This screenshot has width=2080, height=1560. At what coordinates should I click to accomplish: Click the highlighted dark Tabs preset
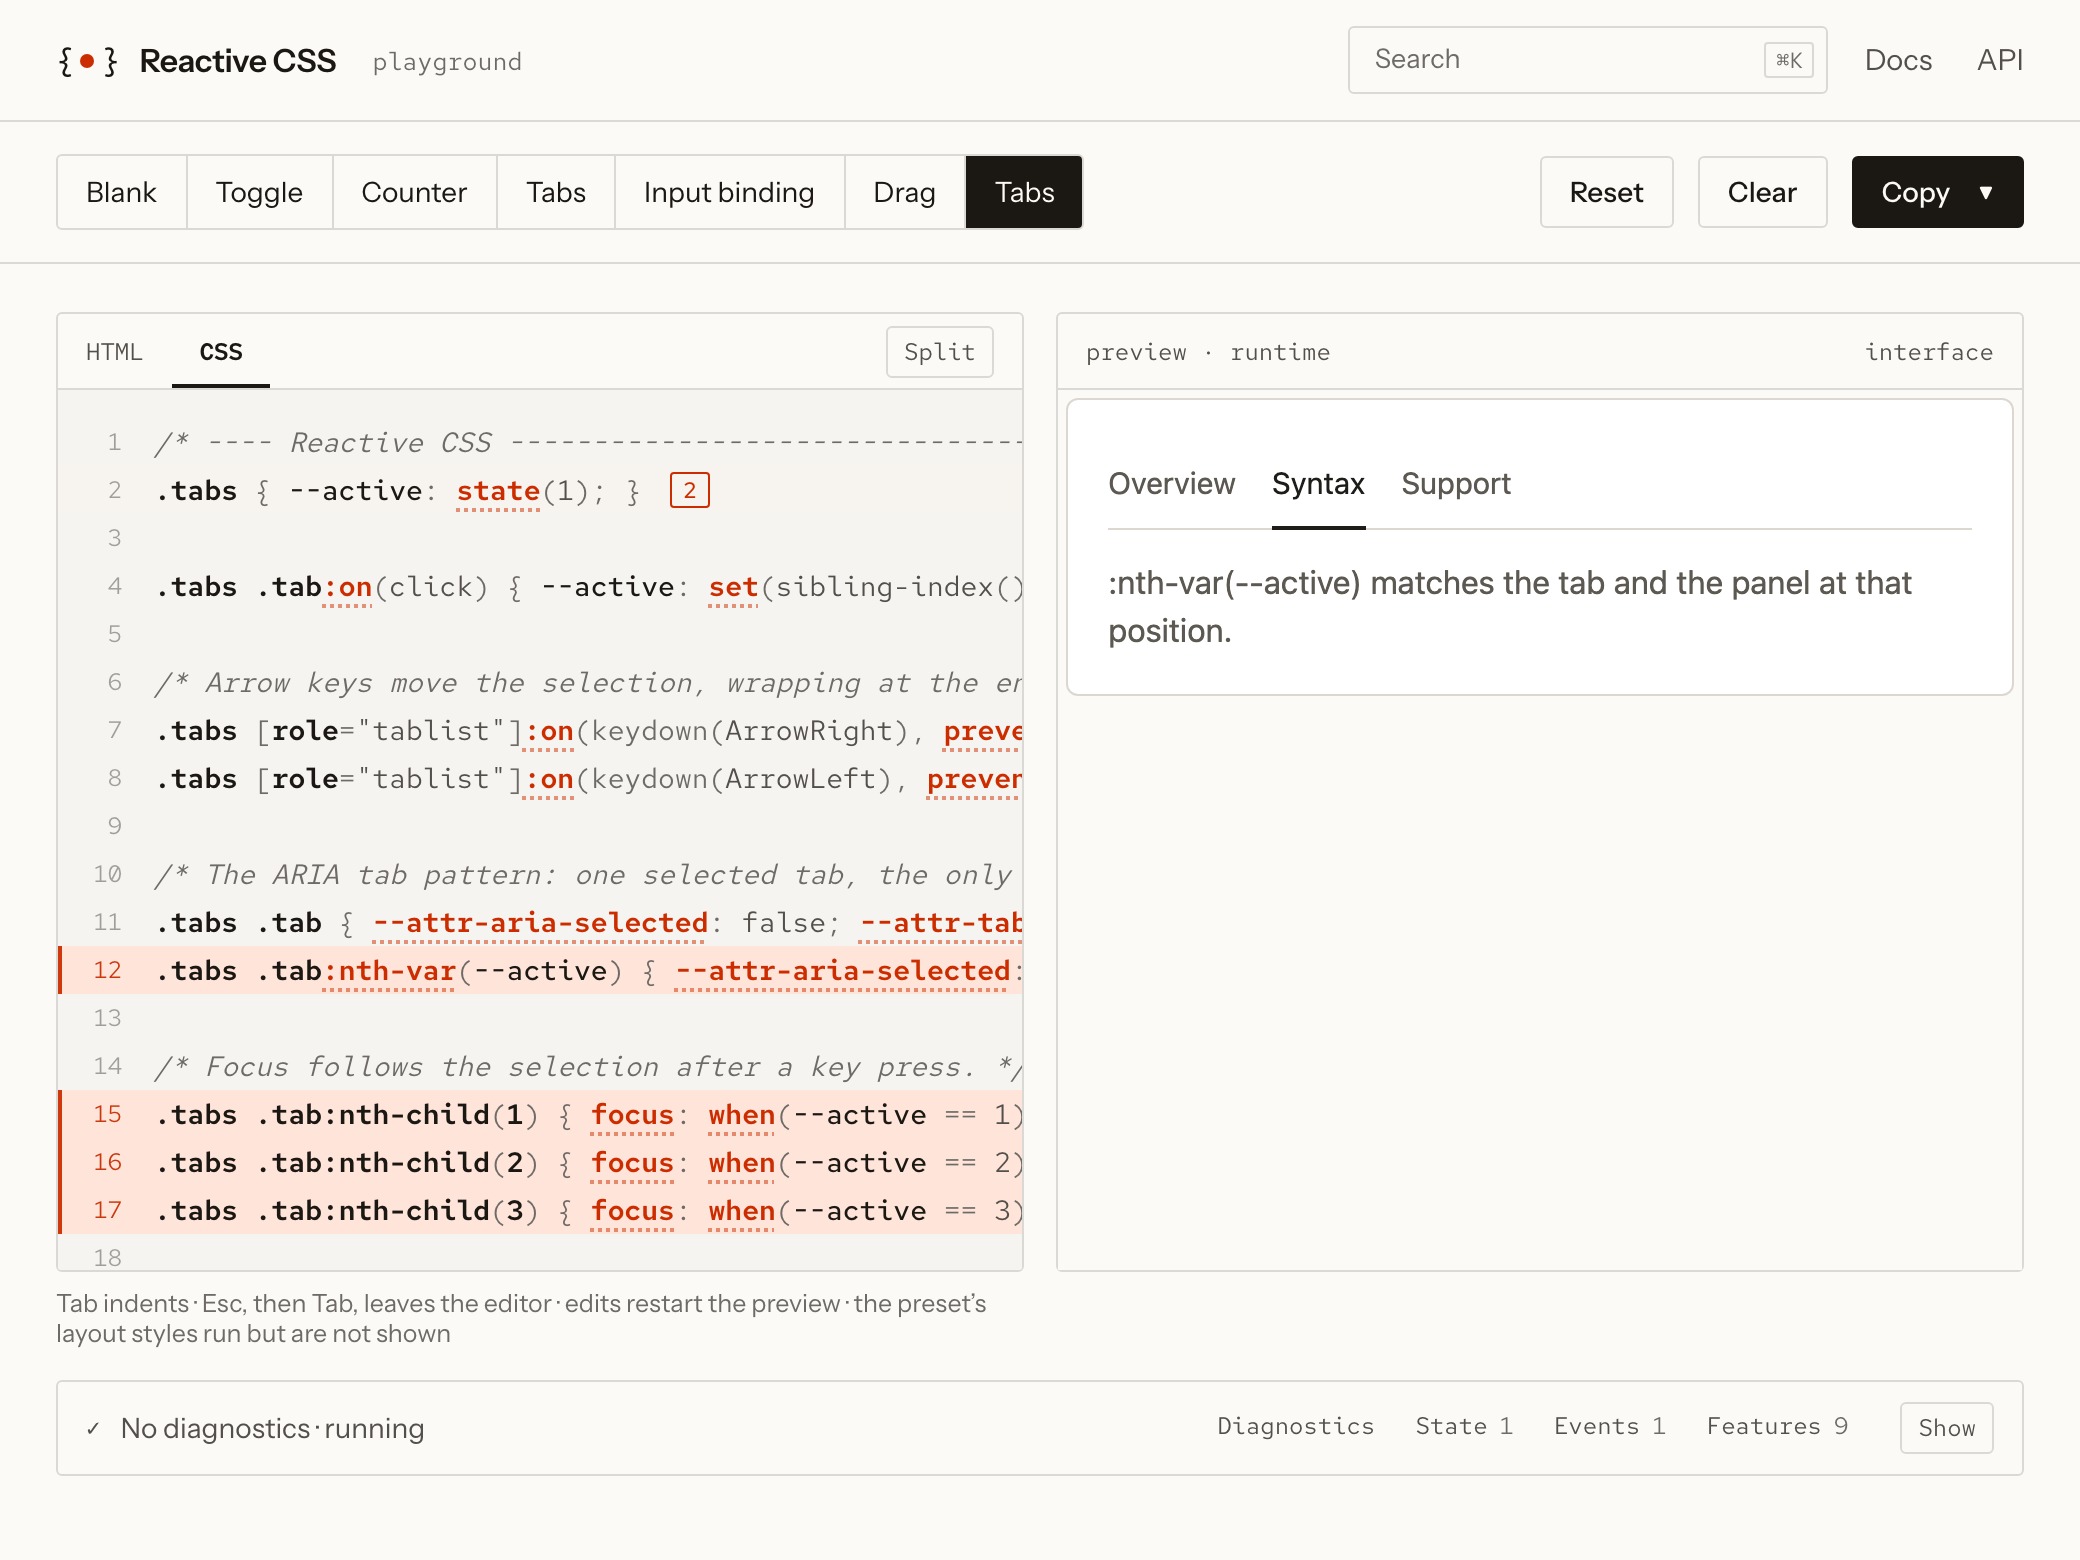(x=1024, y=192)
